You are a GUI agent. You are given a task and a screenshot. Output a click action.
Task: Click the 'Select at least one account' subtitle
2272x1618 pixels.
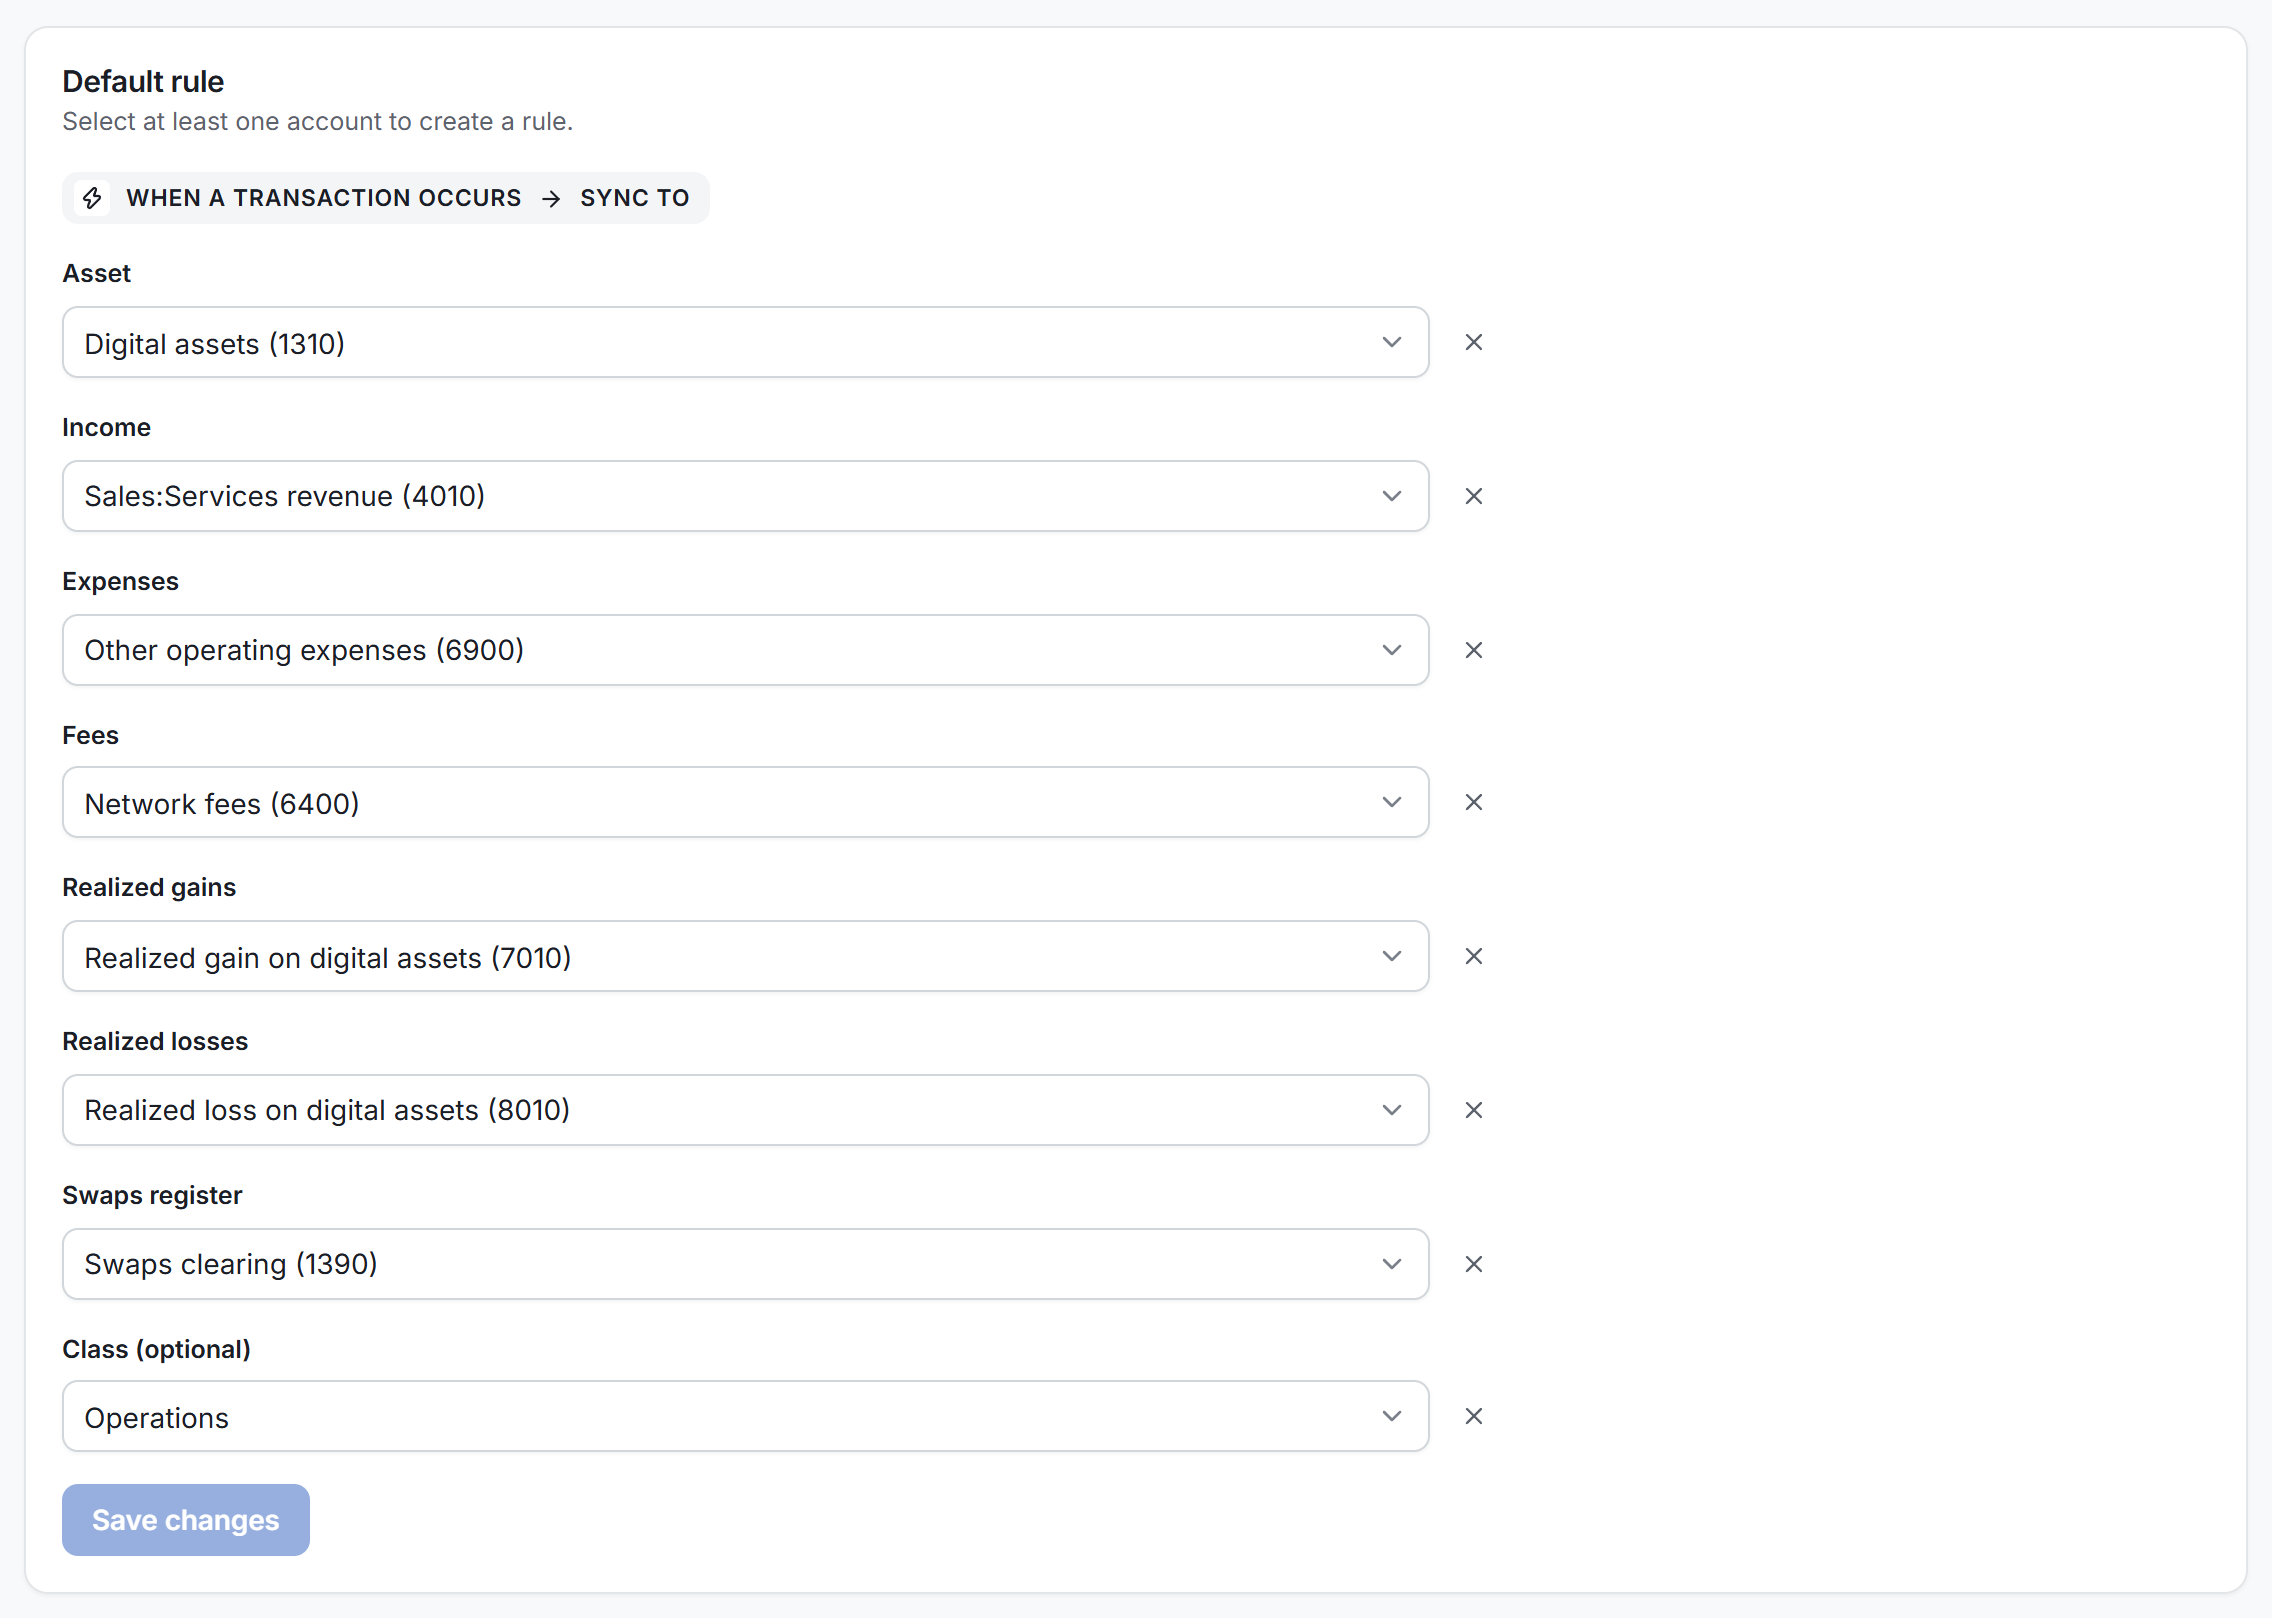[x=318, y=121]
